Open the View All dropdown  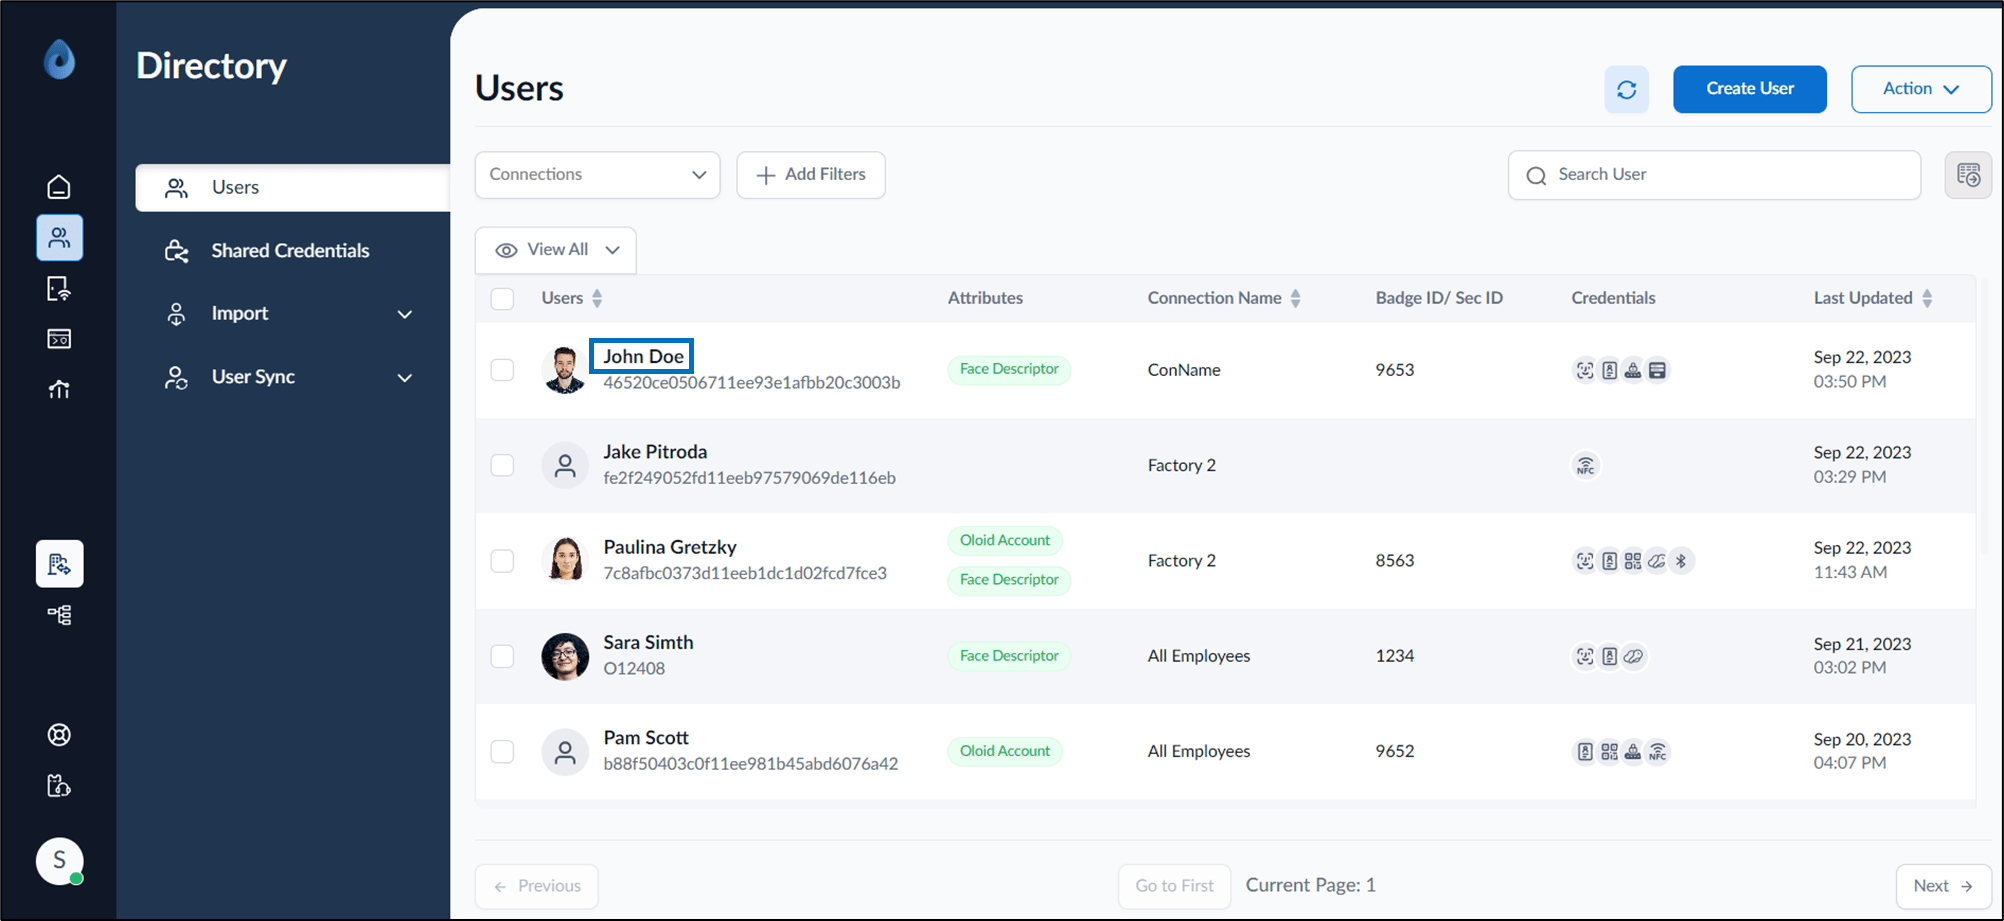pyautogui.click(x=556, y=250)
